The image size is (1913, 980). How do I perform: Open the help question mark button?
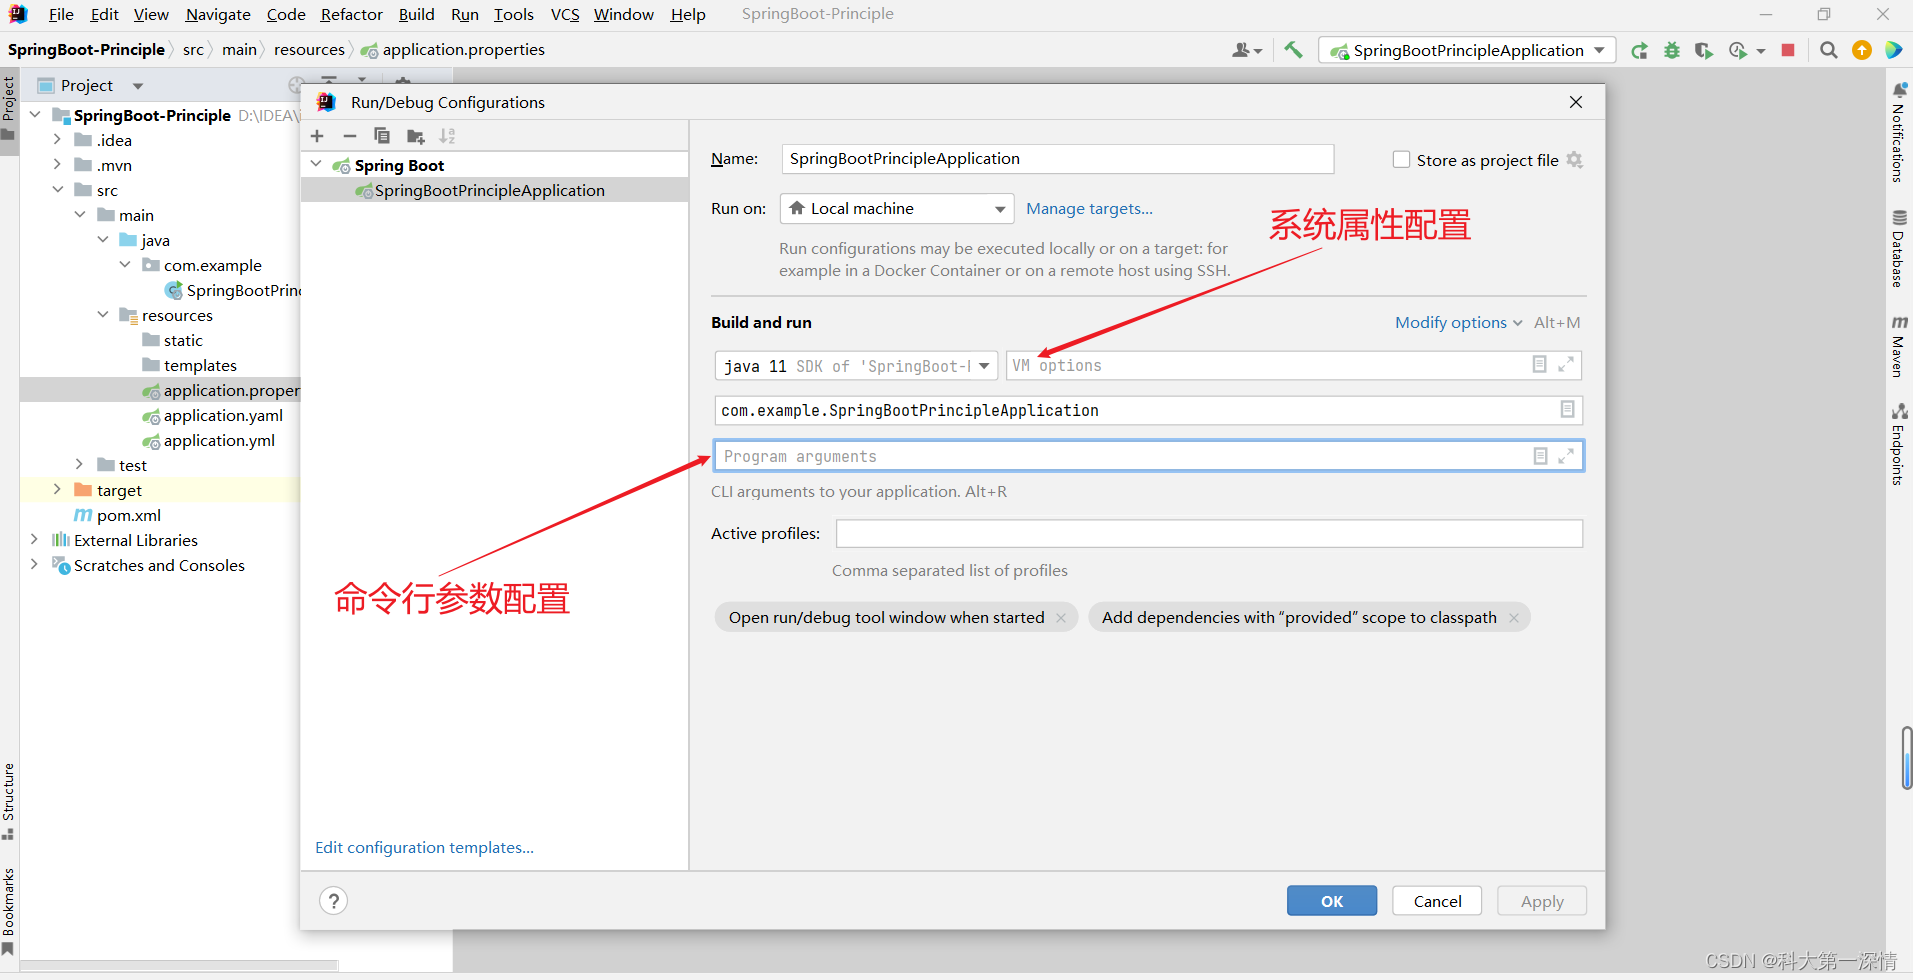pos(334,901)
